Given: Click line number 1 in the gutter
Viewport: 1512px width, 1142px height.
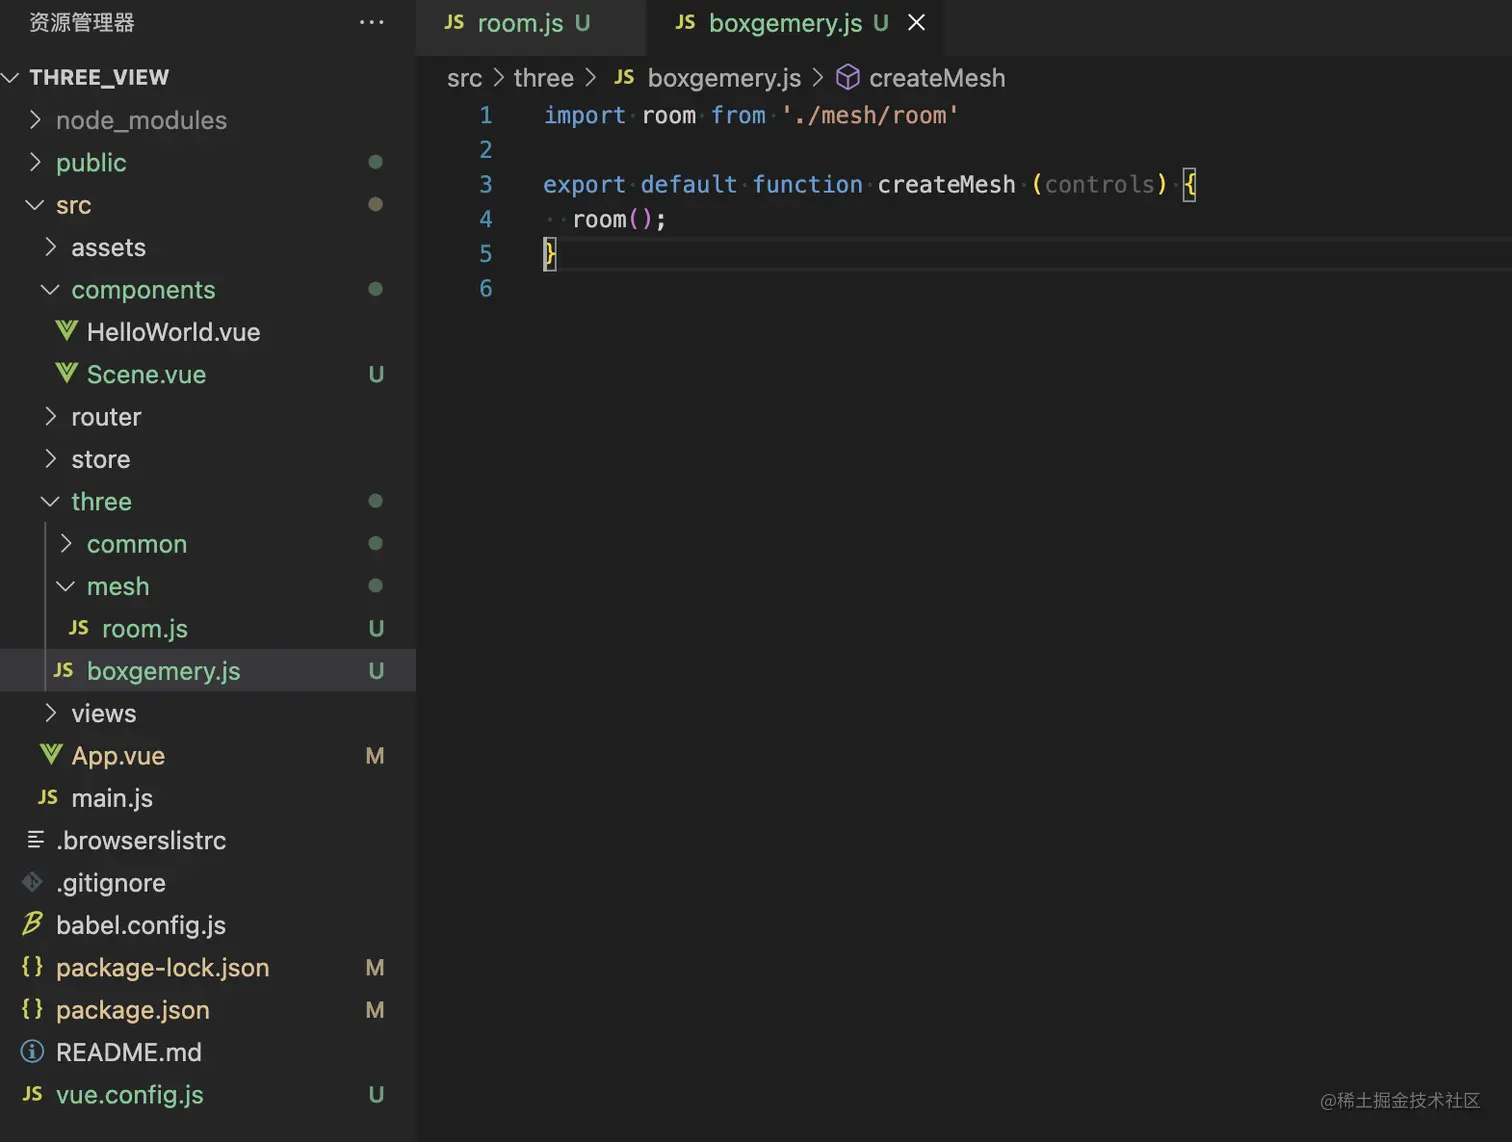Looking at the screenshot, I should (486, 115).
